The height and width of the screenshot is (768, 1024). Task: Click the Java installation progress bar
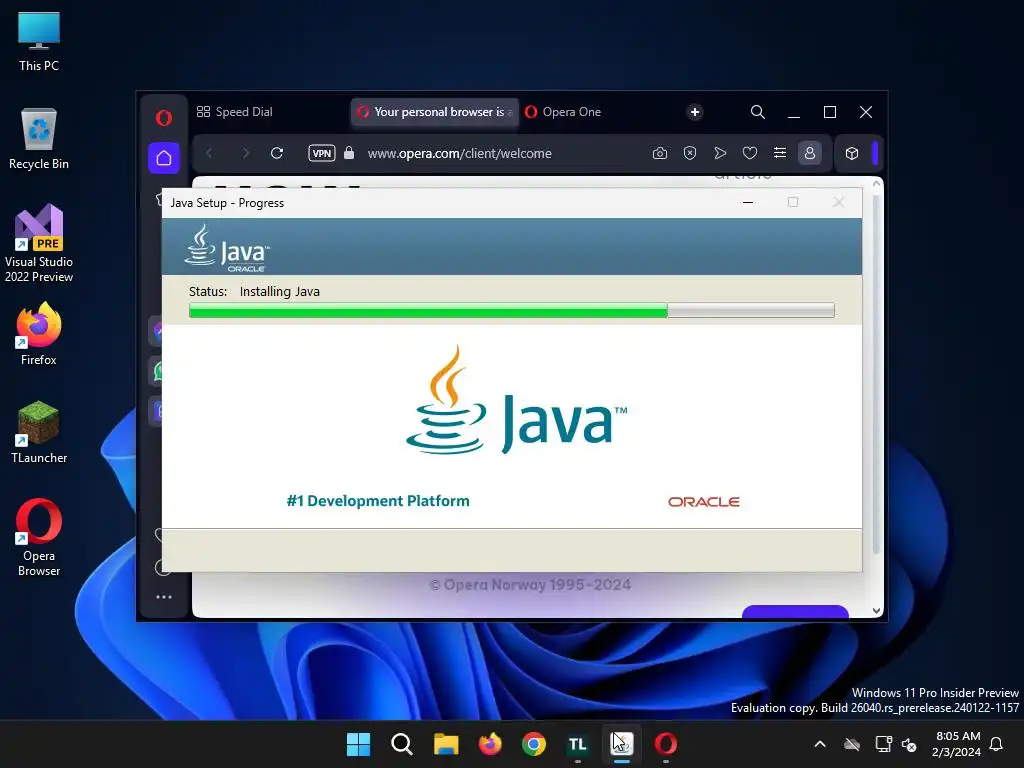click(511, 310)
